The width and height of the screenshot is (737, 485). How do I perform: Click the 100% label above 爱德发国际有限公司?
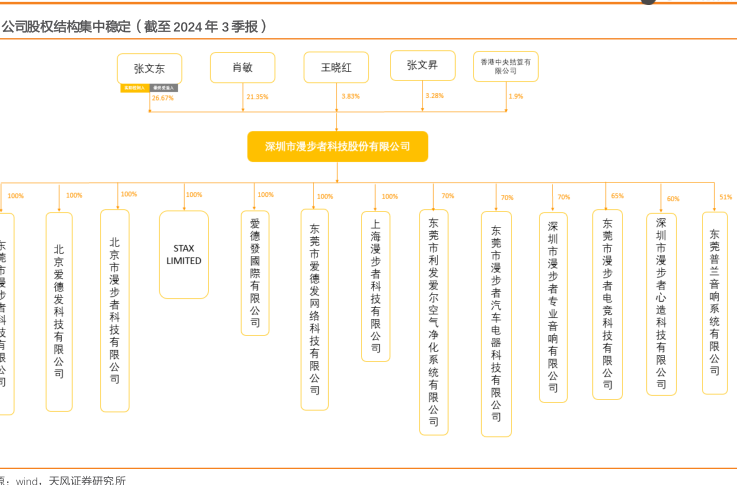pyautogui.click(x=266, y=195)
